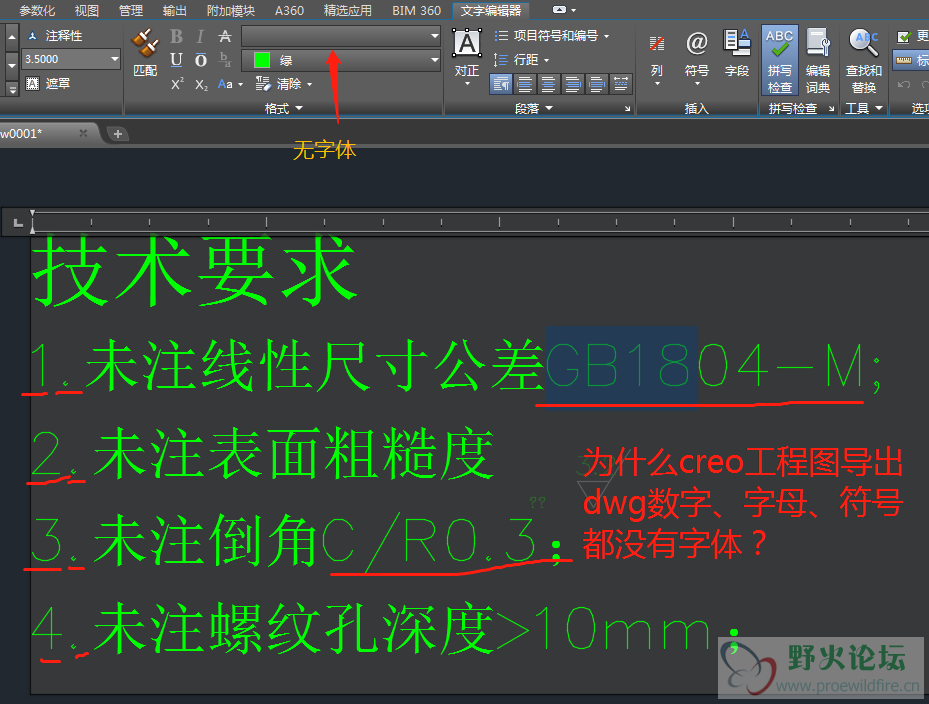Close the w0001* drawing tab
Screen dimensions: 929x704
coord(83,133)
